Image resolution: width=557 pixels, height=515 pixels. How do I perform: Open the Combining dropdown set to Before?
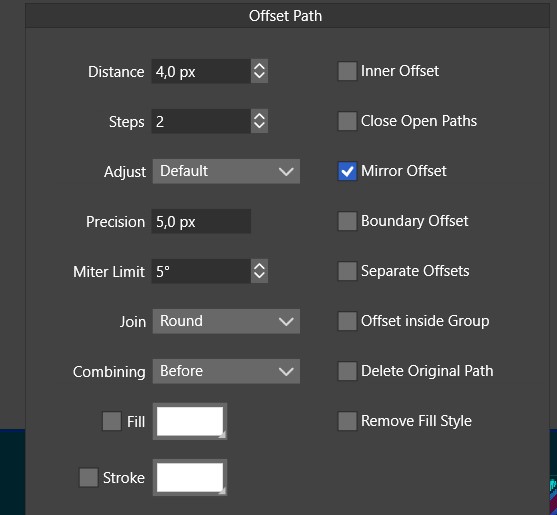tap(226, 372)
